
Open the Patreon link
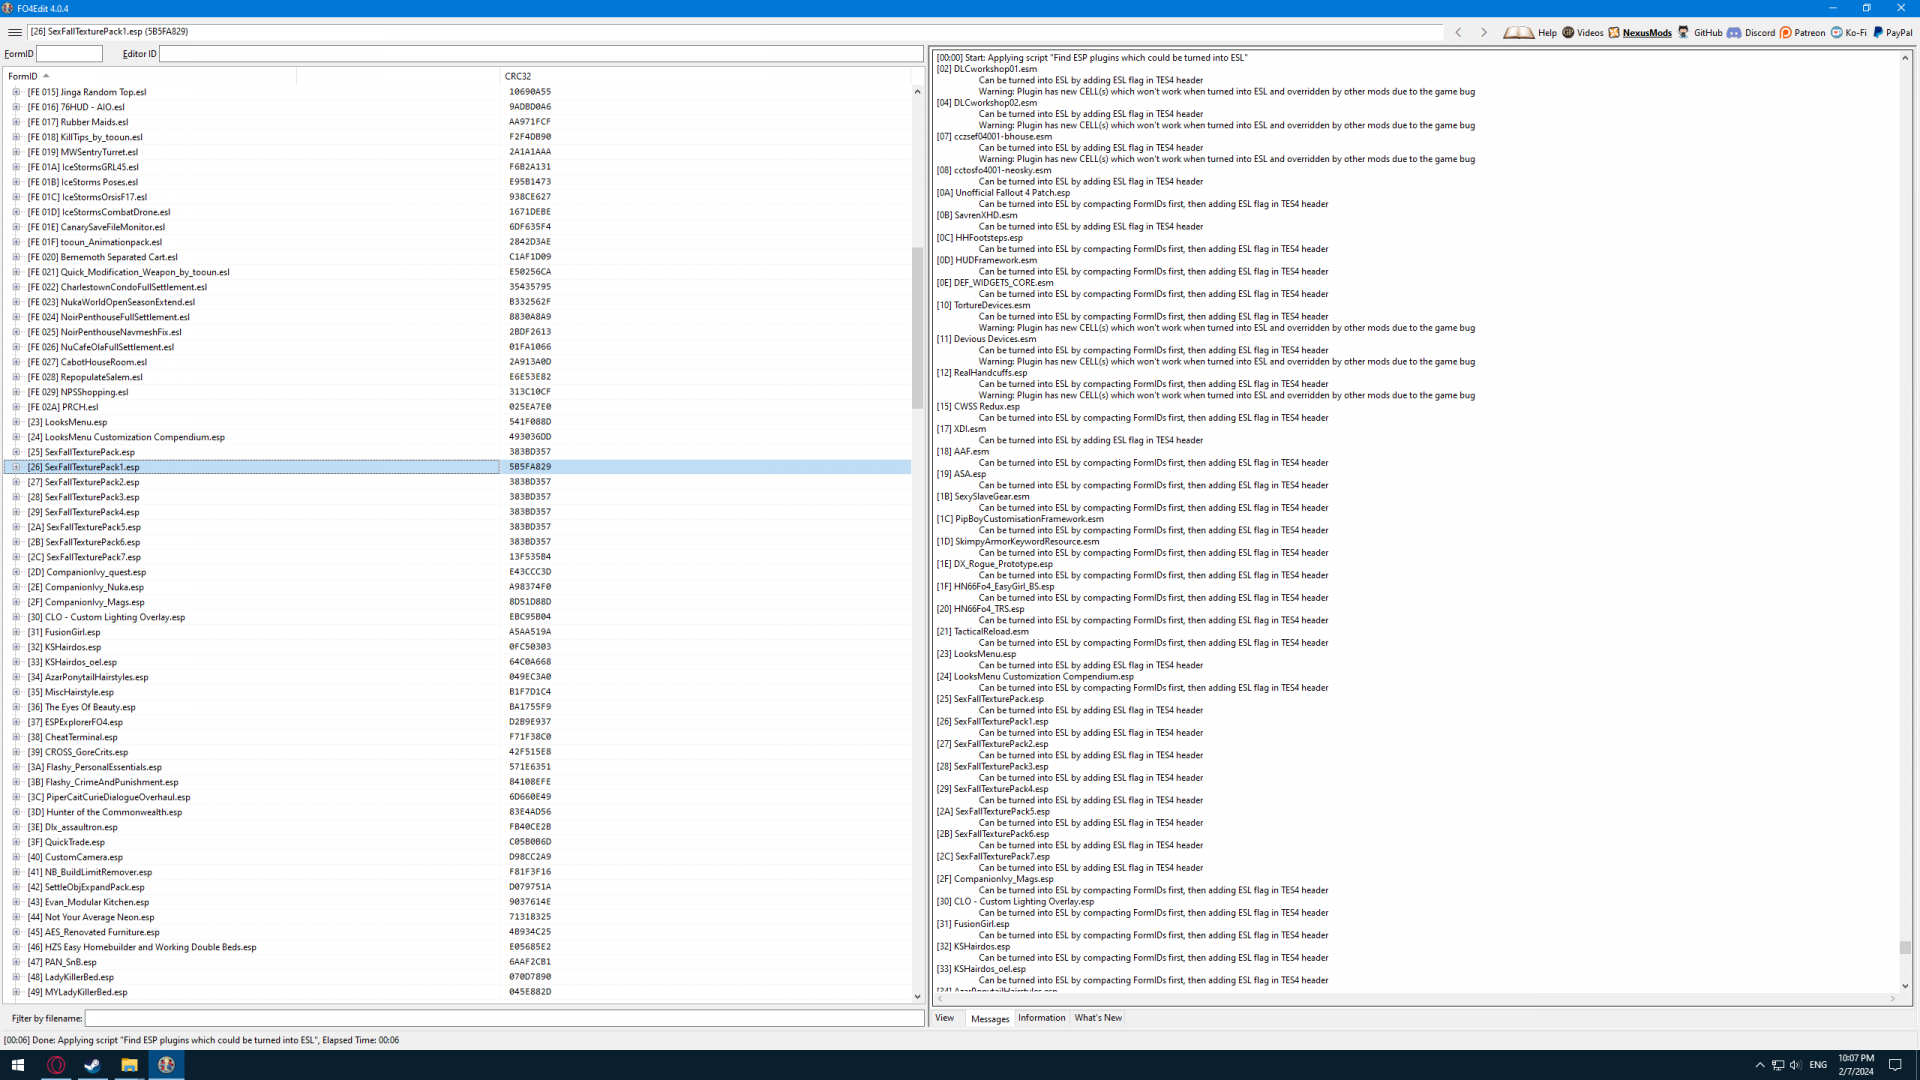tap(1802, 32)
